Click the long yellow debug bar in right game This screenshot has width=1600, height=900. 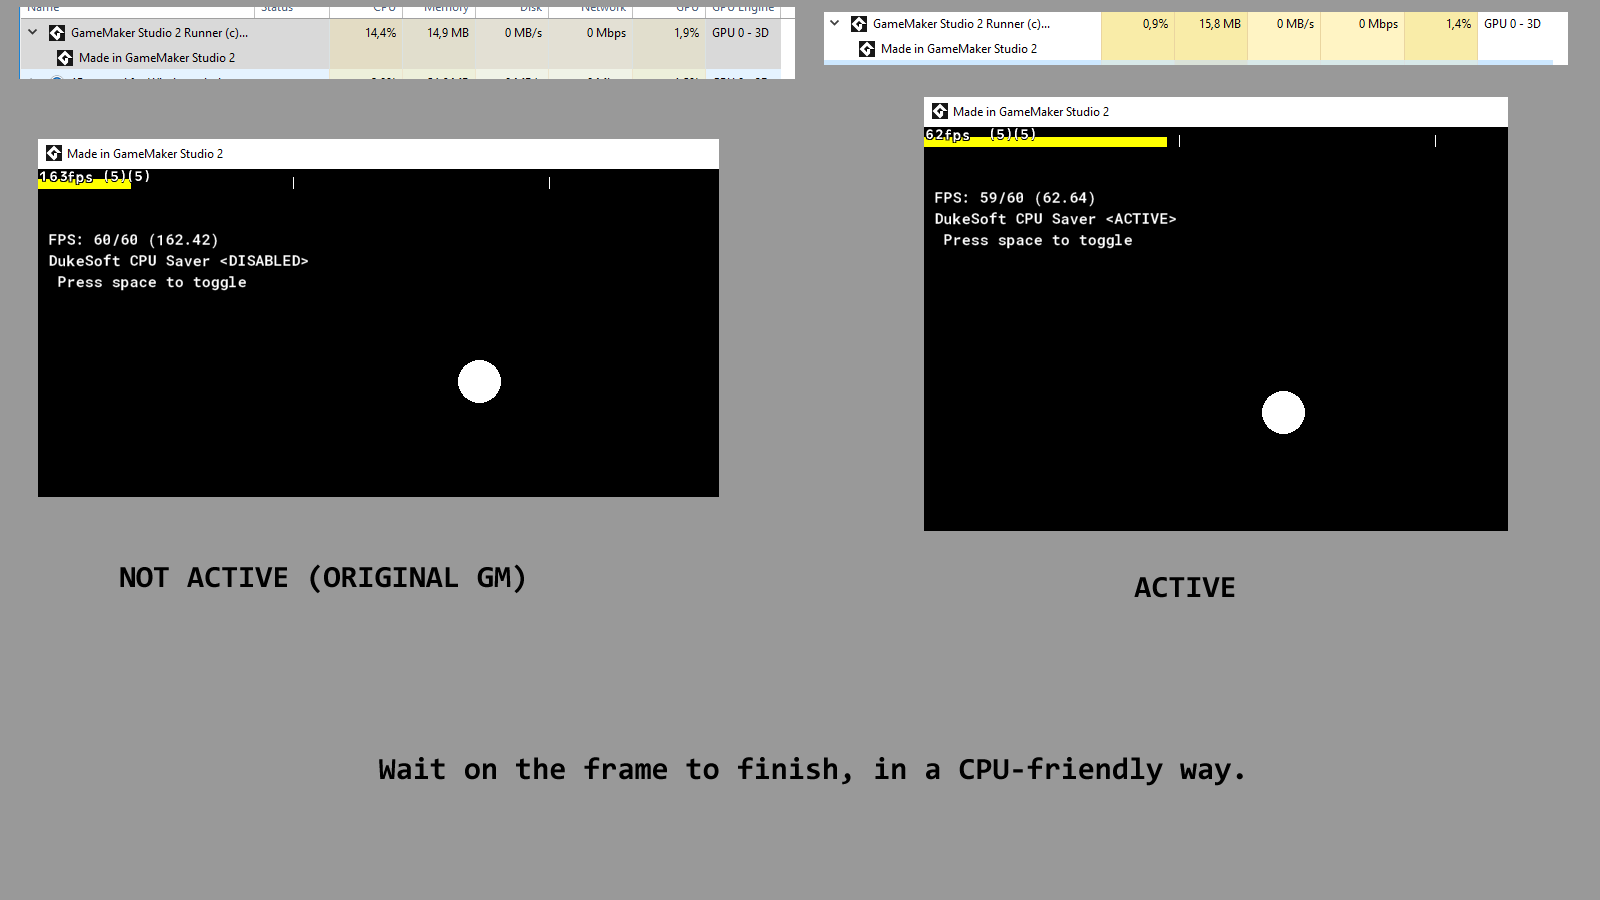pyautogui.click(x=1045, y=142)
